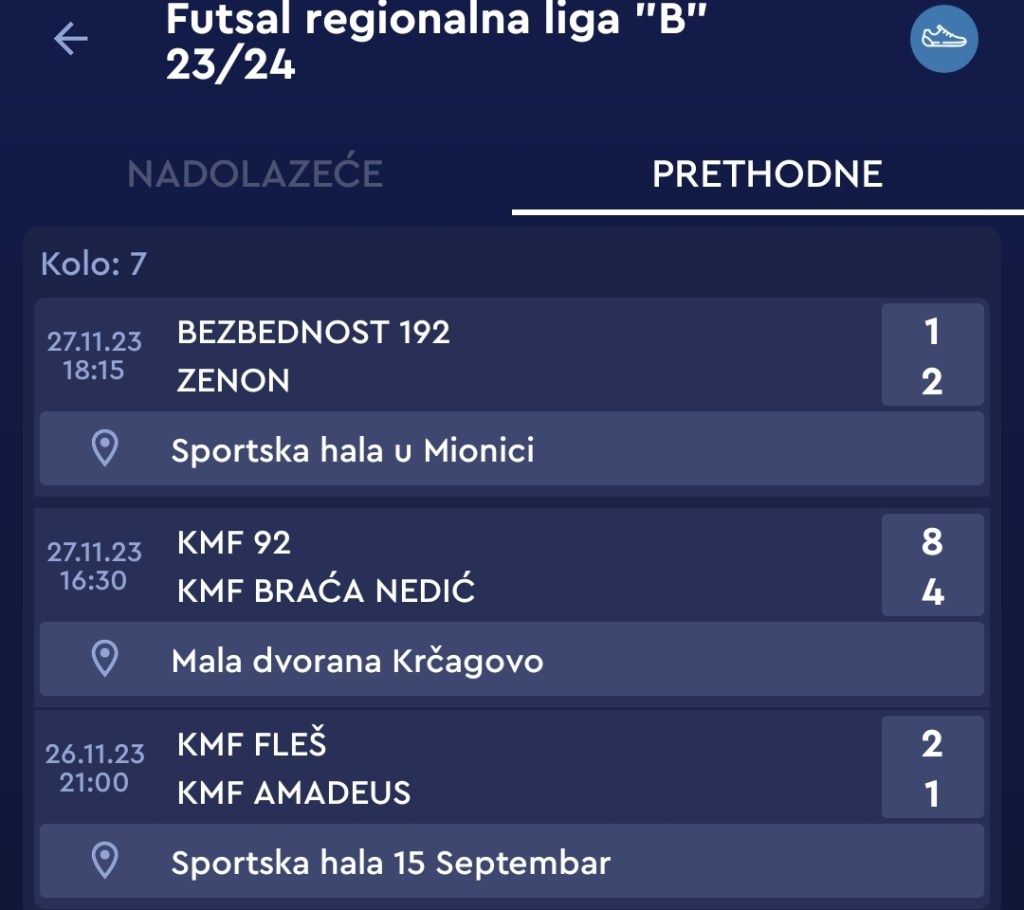The width and height of the screenshot is (1024, 910).
Task: Tap the 27.11.23 18:15 match time
Action: coord(94,356)
